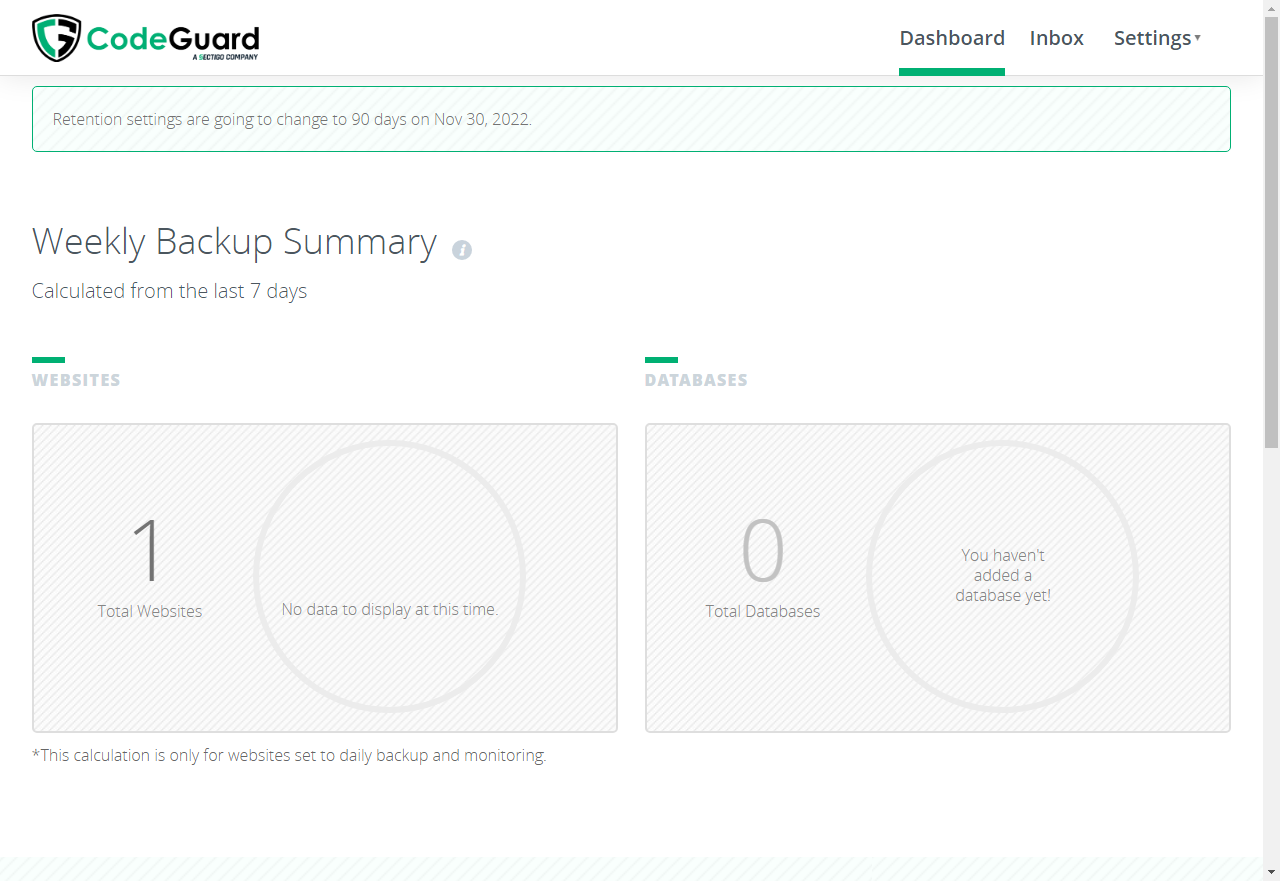The width and height of the screenshot is (1280, 881).
Task: Click the green WEBSITES section marker
Action: (48, 359)
